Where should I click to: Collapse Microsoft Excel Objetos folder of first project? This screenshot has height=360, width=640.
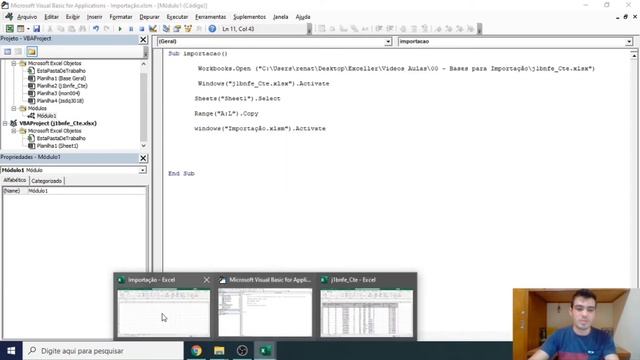point(13,64)
